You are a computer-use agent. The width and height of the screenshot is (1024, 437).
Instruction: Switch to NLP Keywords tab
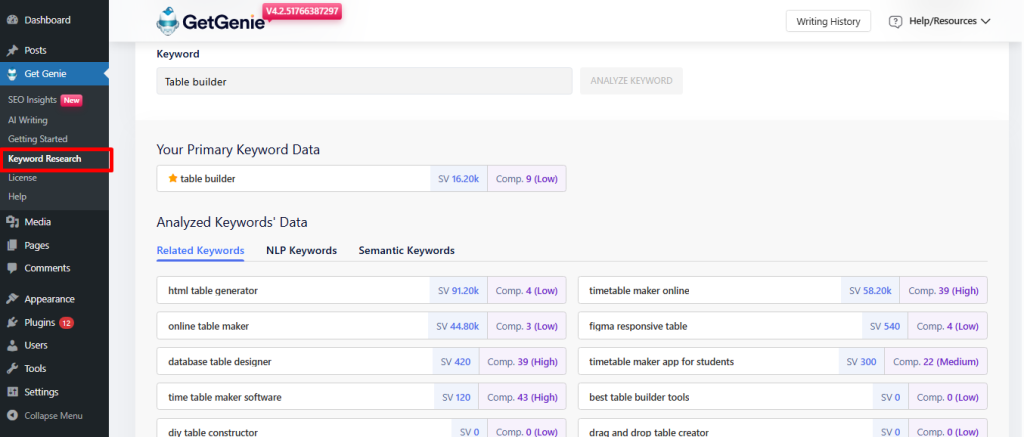302,250
